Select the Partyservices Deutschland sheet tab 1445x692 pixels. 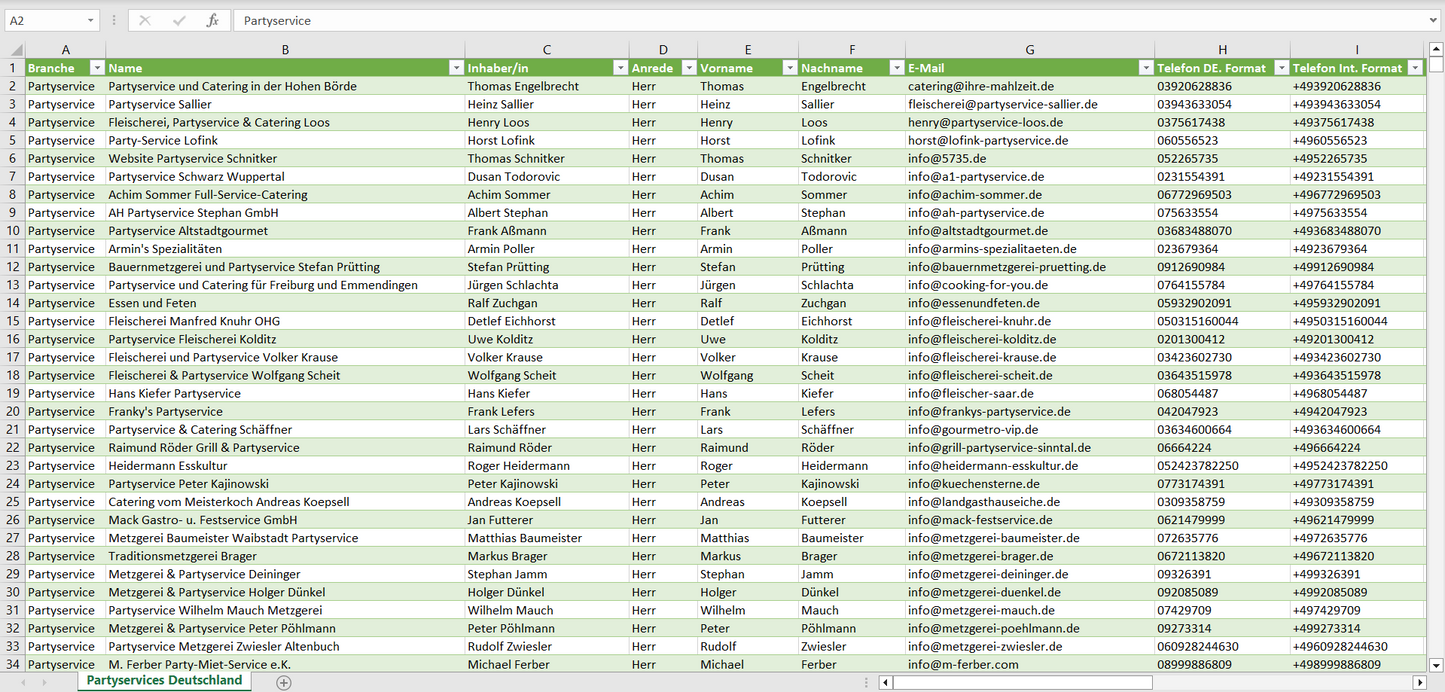pos(164,680)
